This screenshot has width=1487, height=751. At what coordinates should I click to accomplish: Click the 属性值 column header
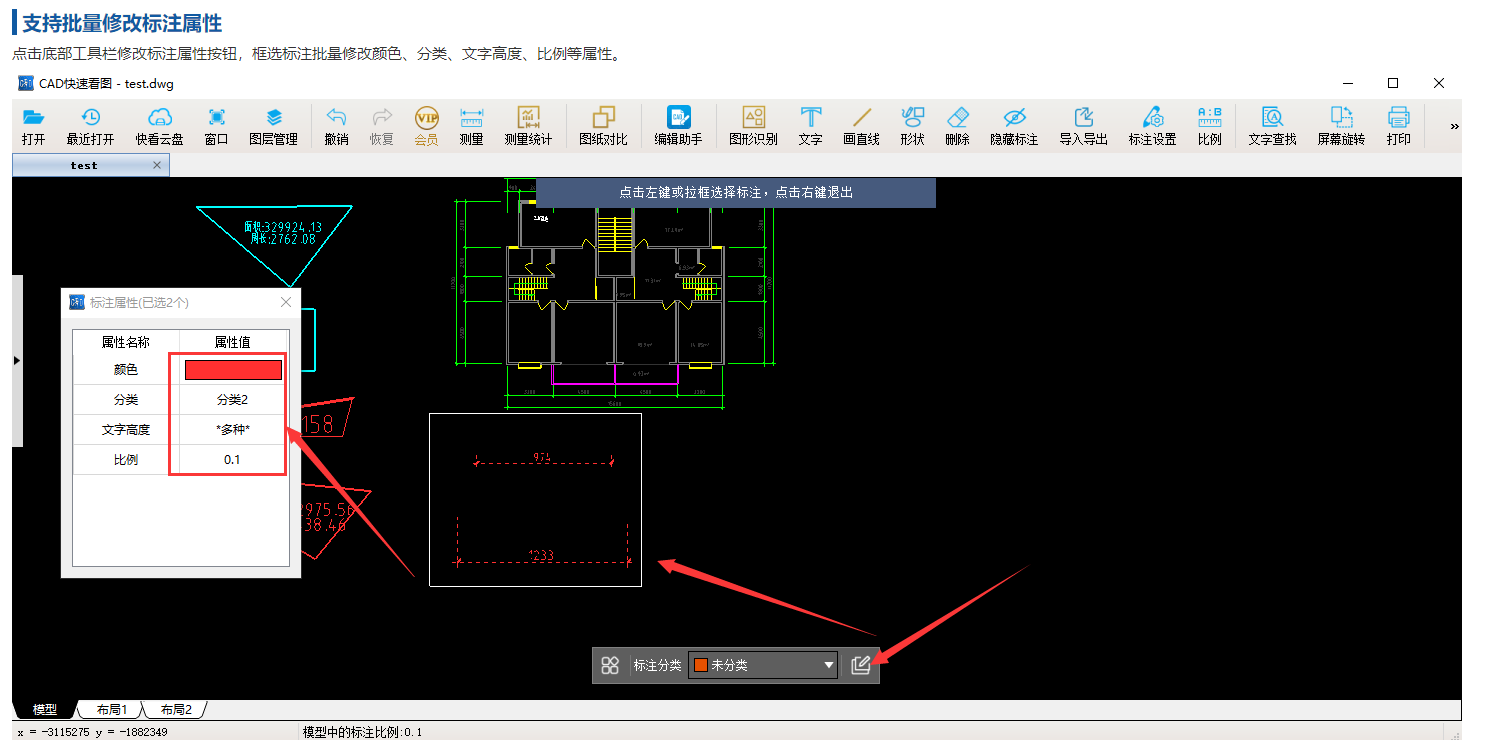coord(233,342)
